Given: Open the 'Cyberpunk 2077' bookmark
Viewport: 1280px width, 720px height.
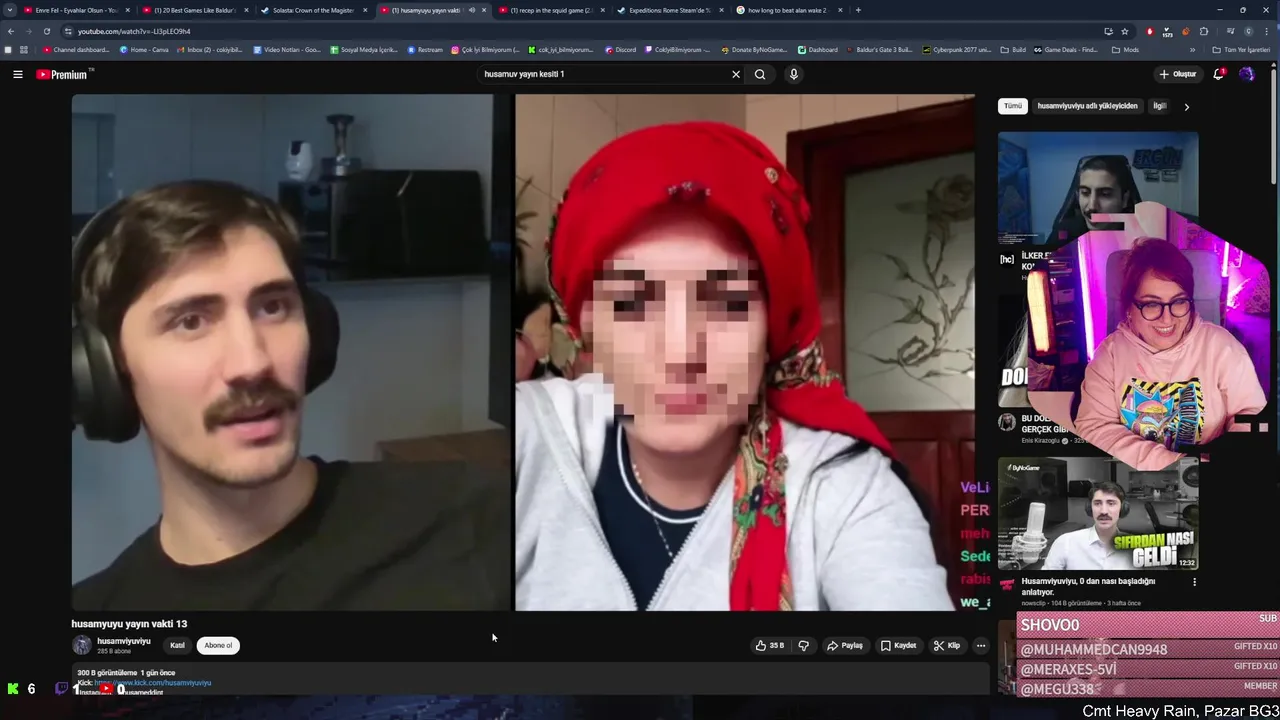Looking at the screenshot, I should coord(957,50).
